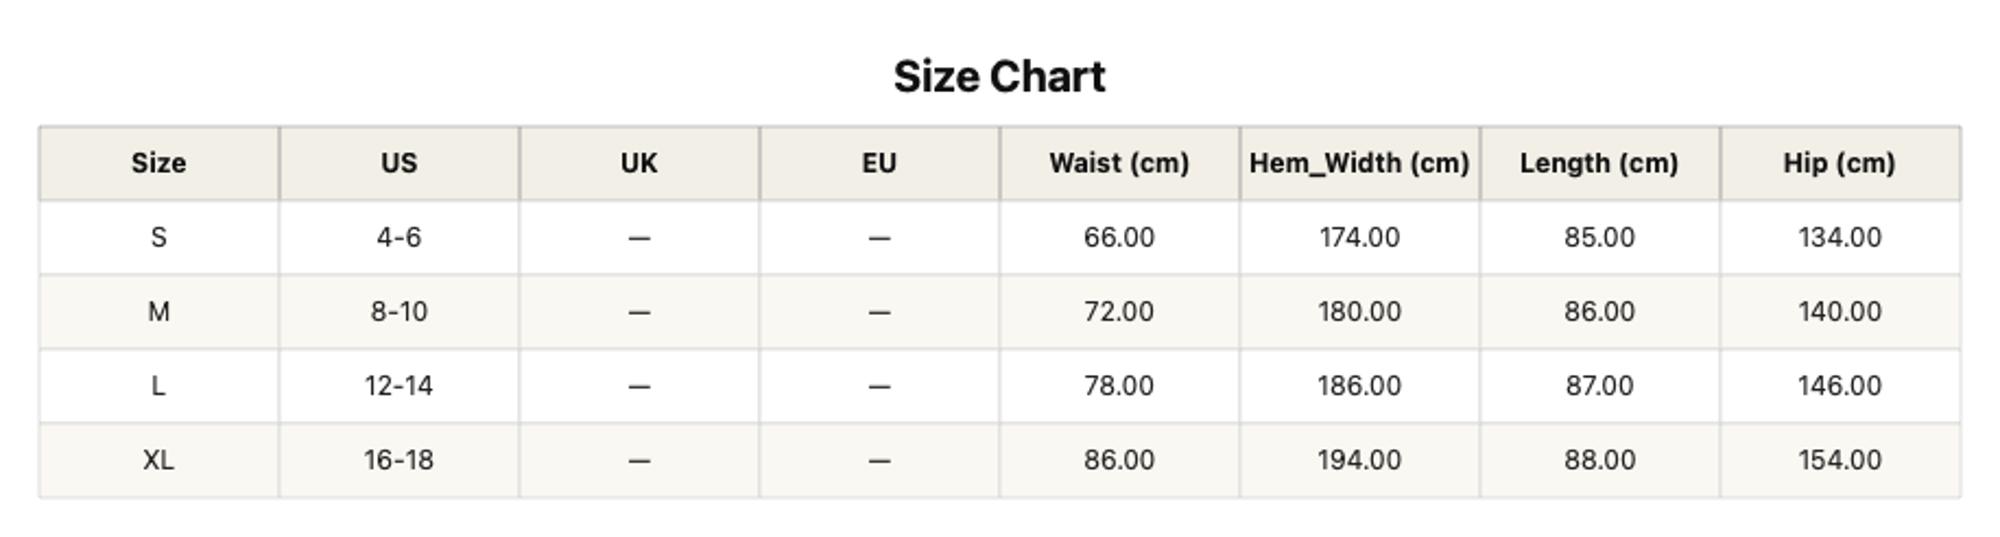Screen dimensions: 2000x537
Task: Select the Waist (cm) column header
Action: pyautogui.click(x=1119, y=163)
